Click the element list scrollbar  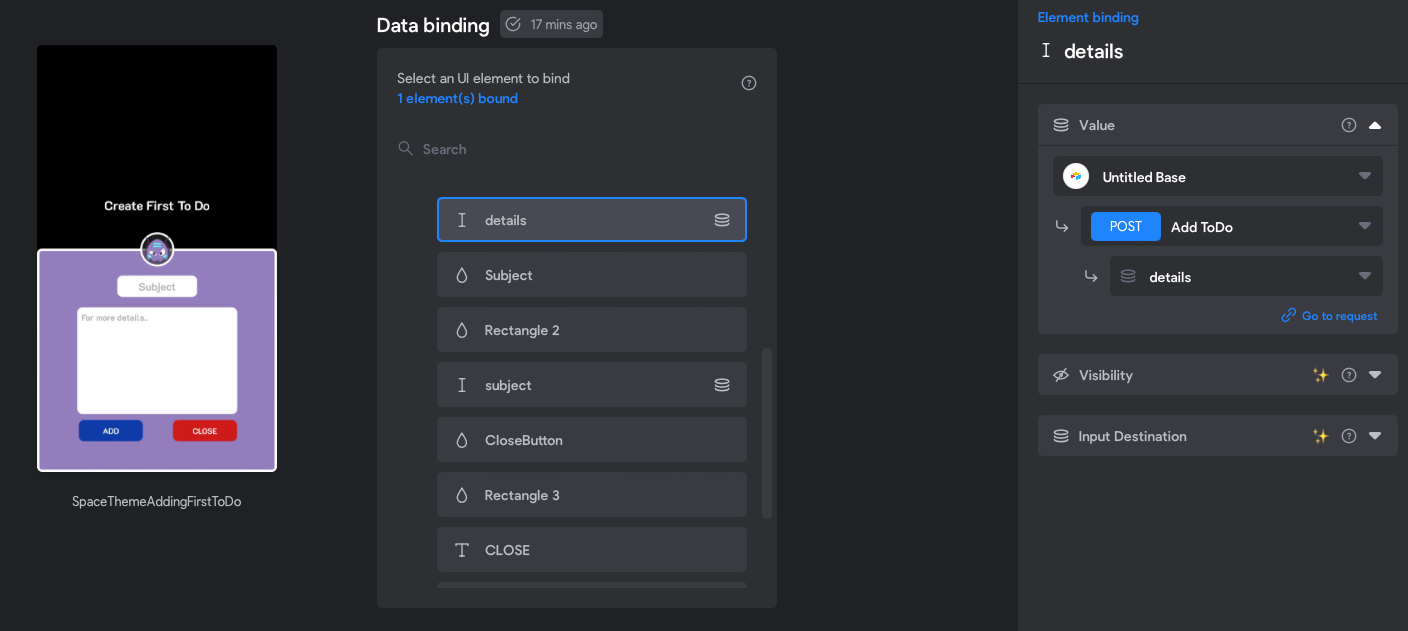point(767,433)
